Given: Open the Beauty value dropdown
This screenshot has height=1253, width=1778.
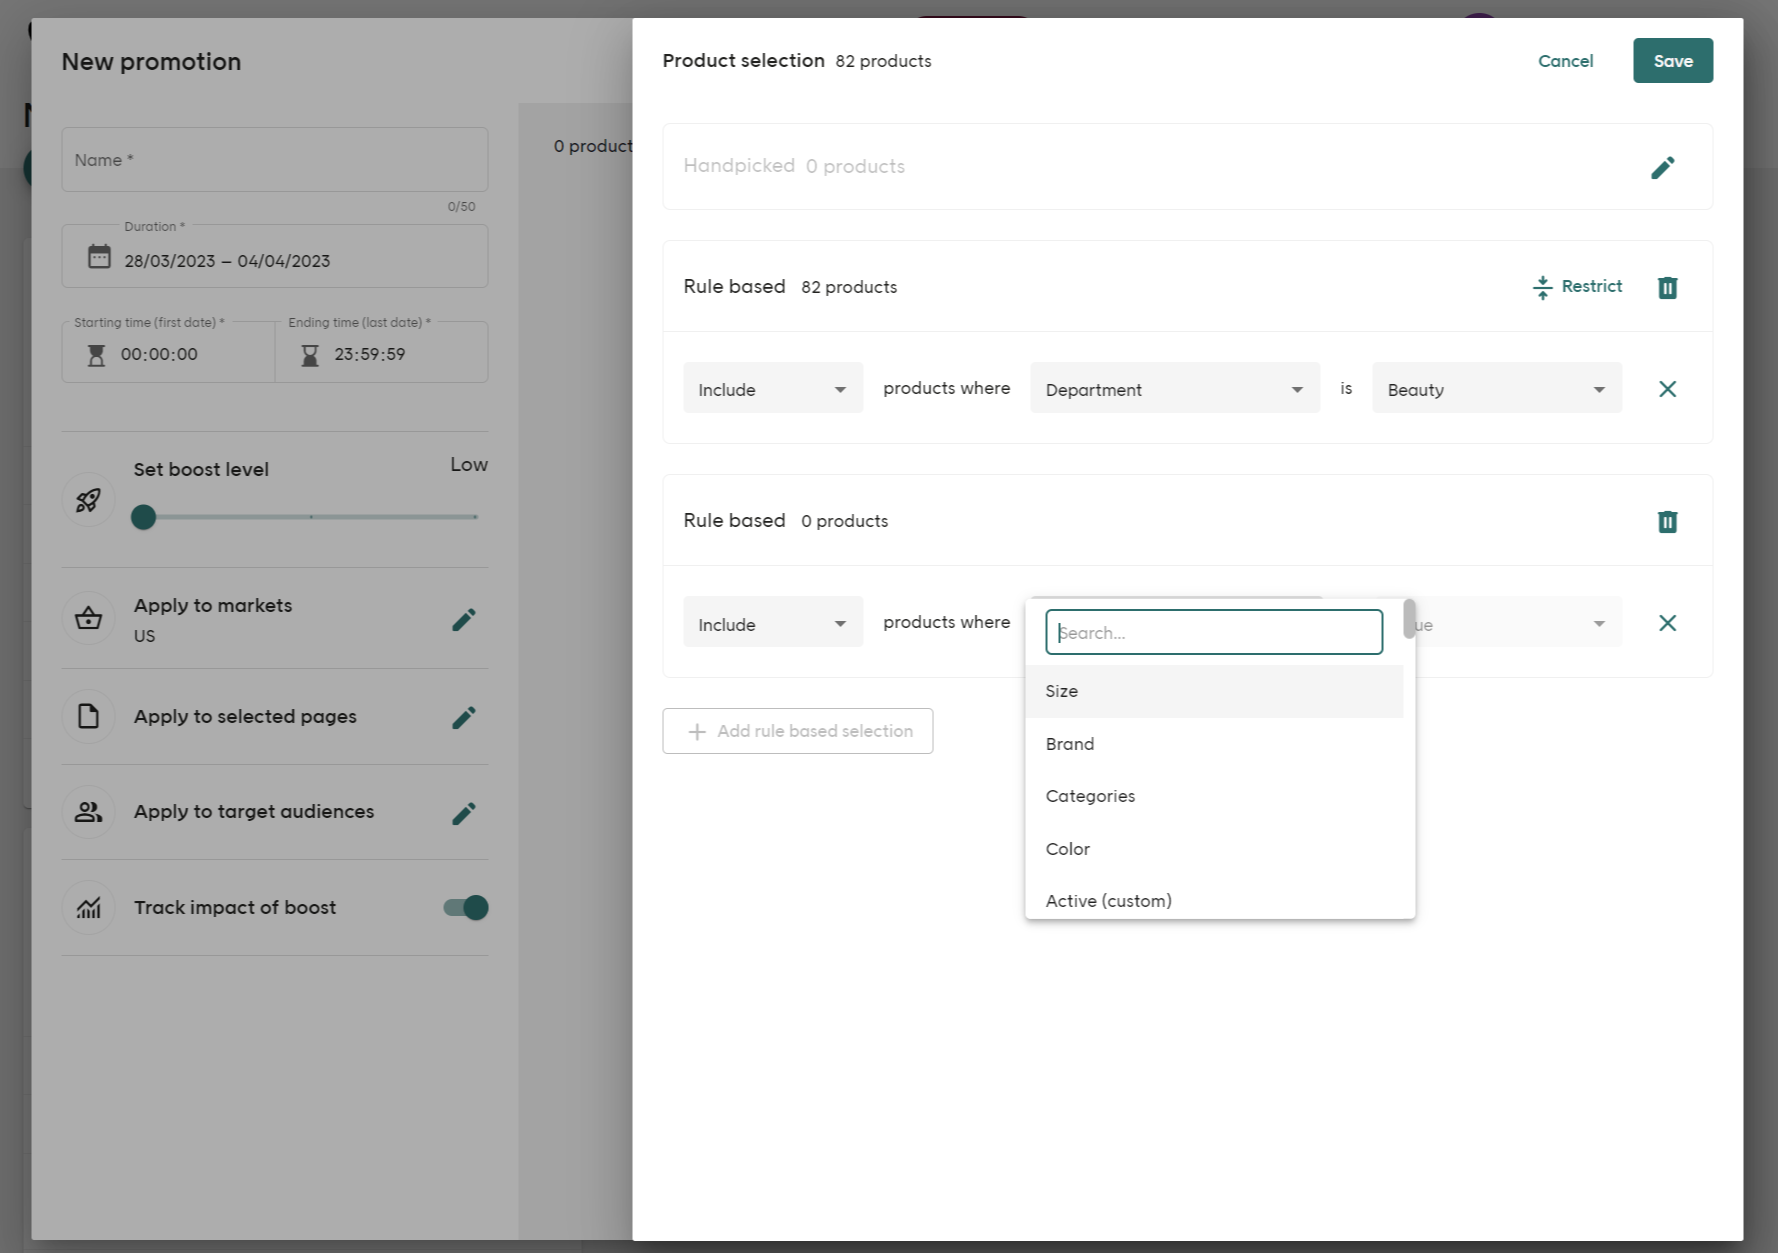Looking at the screenshot, I should [x=1497, y=388].
